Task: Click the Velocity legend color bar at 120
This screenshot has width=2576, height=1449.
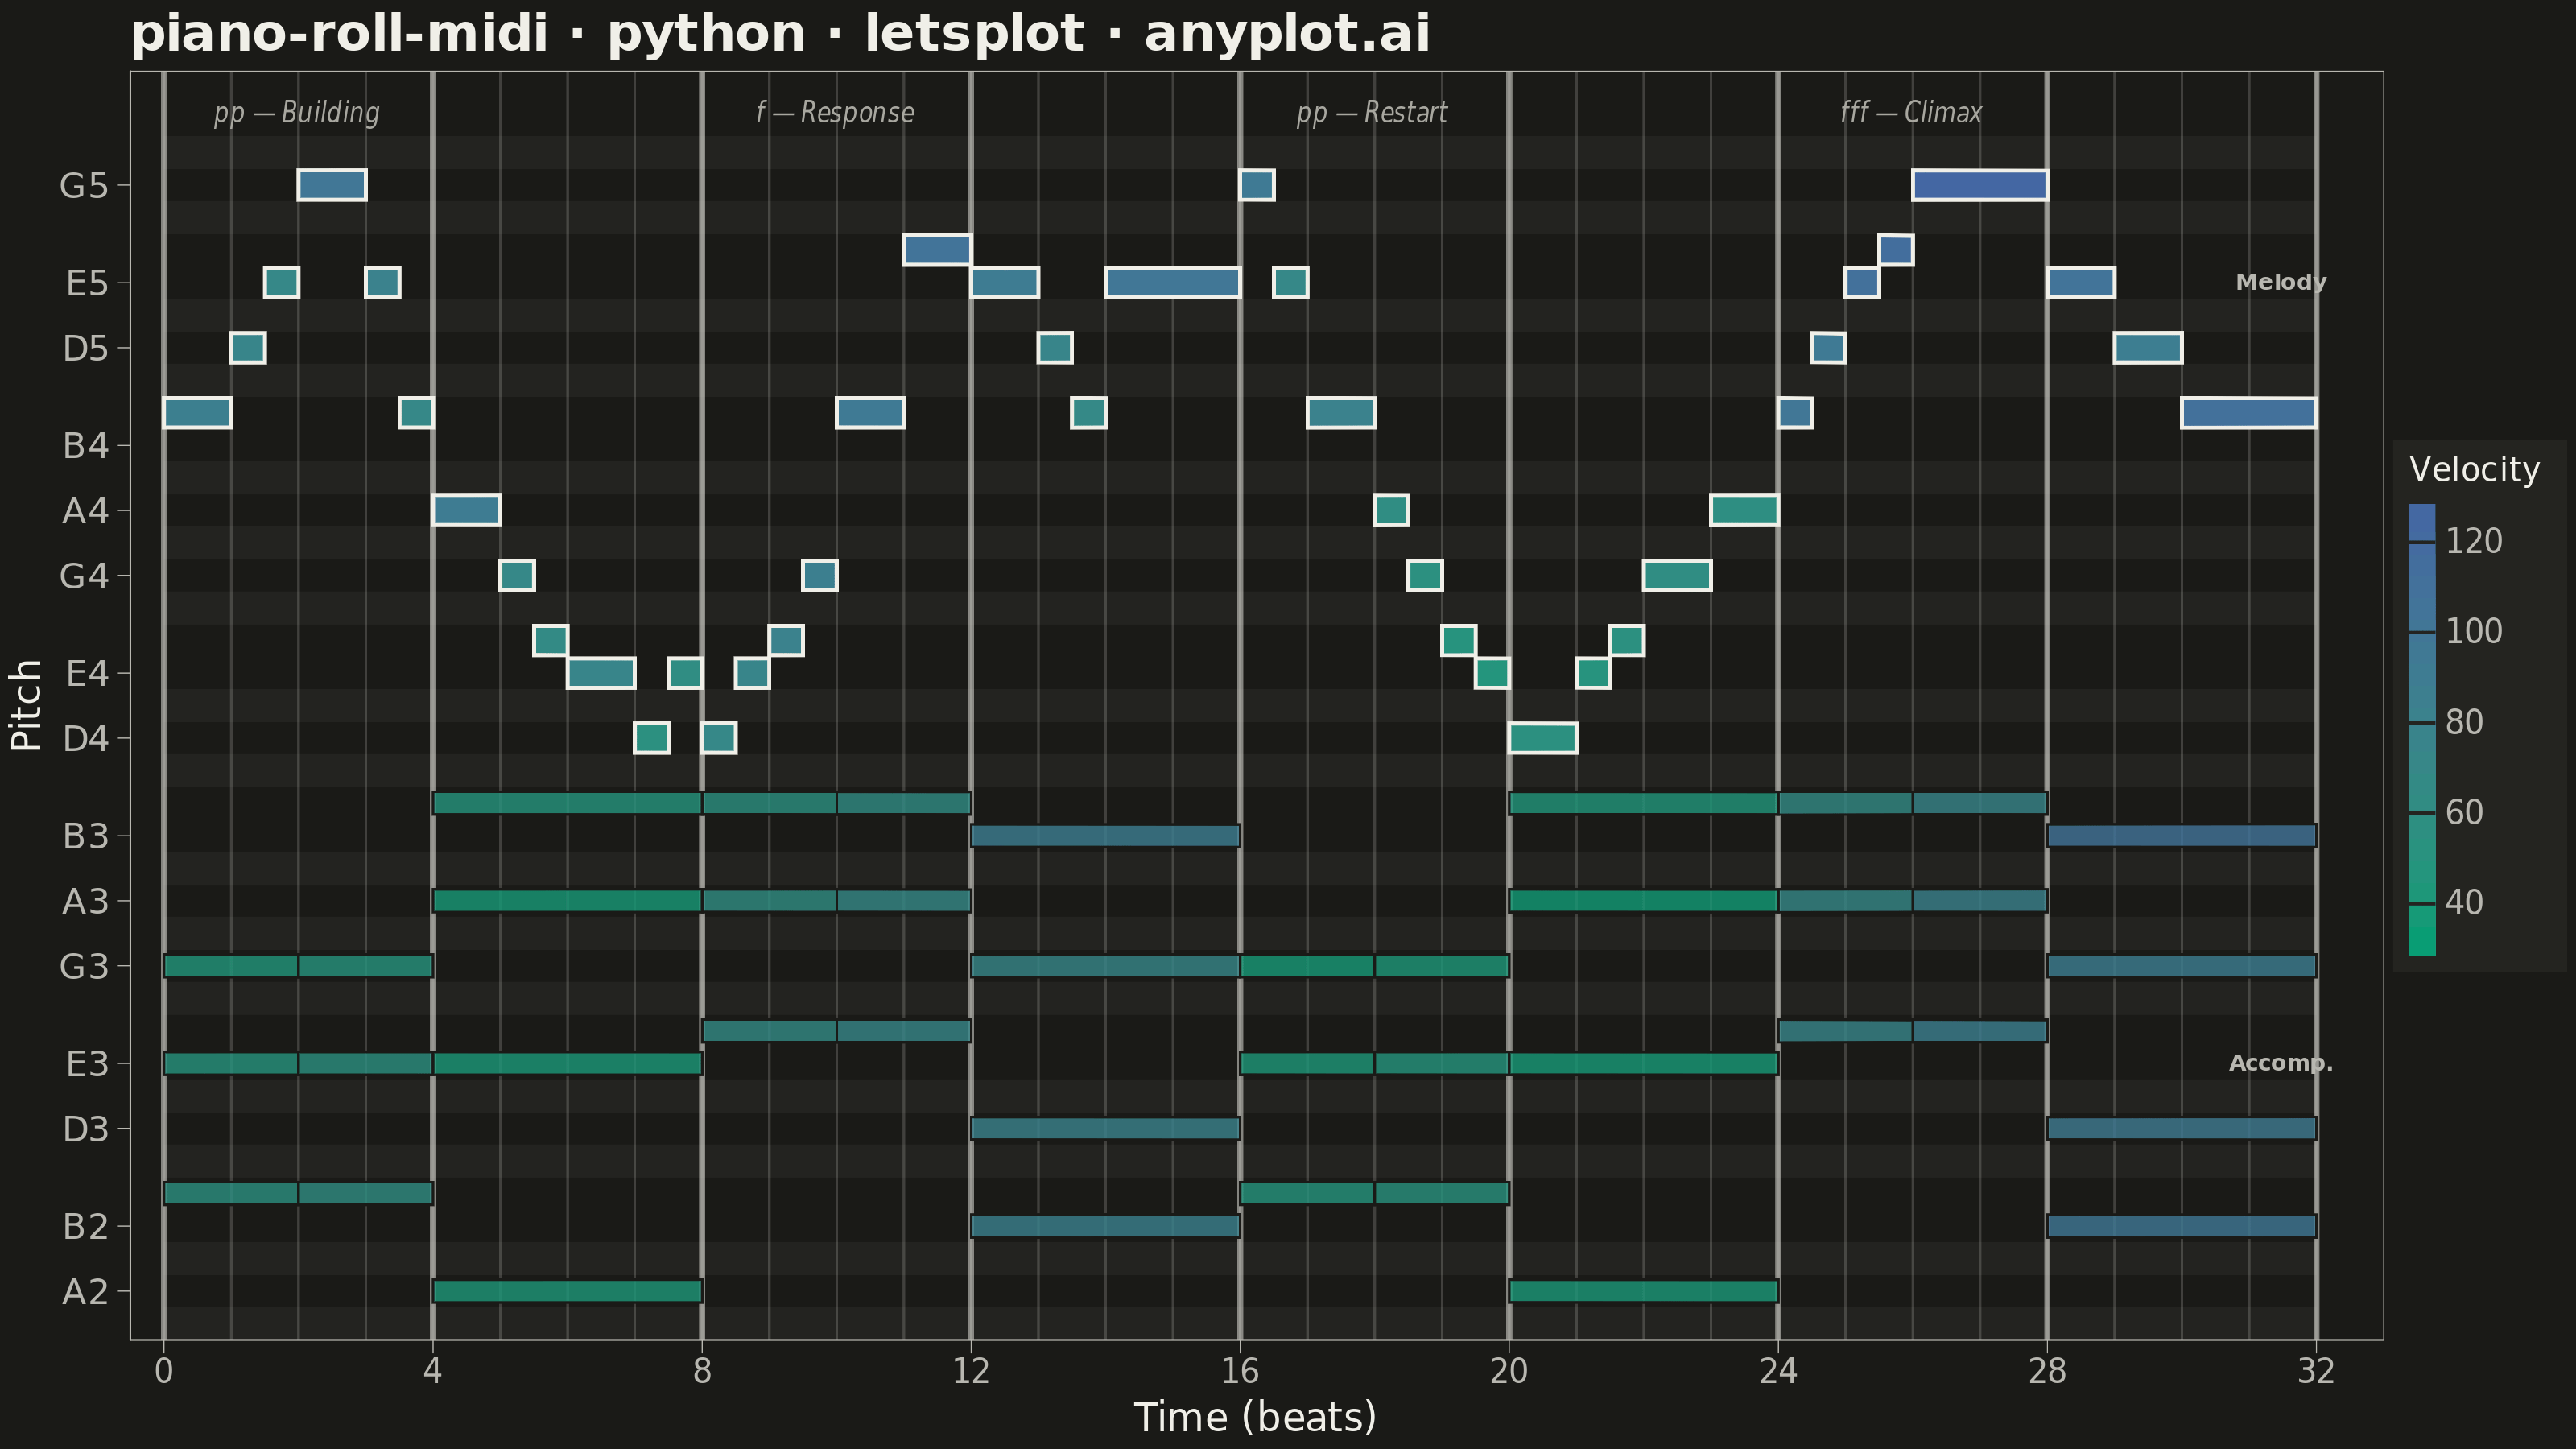Action: coord(2422,542)
